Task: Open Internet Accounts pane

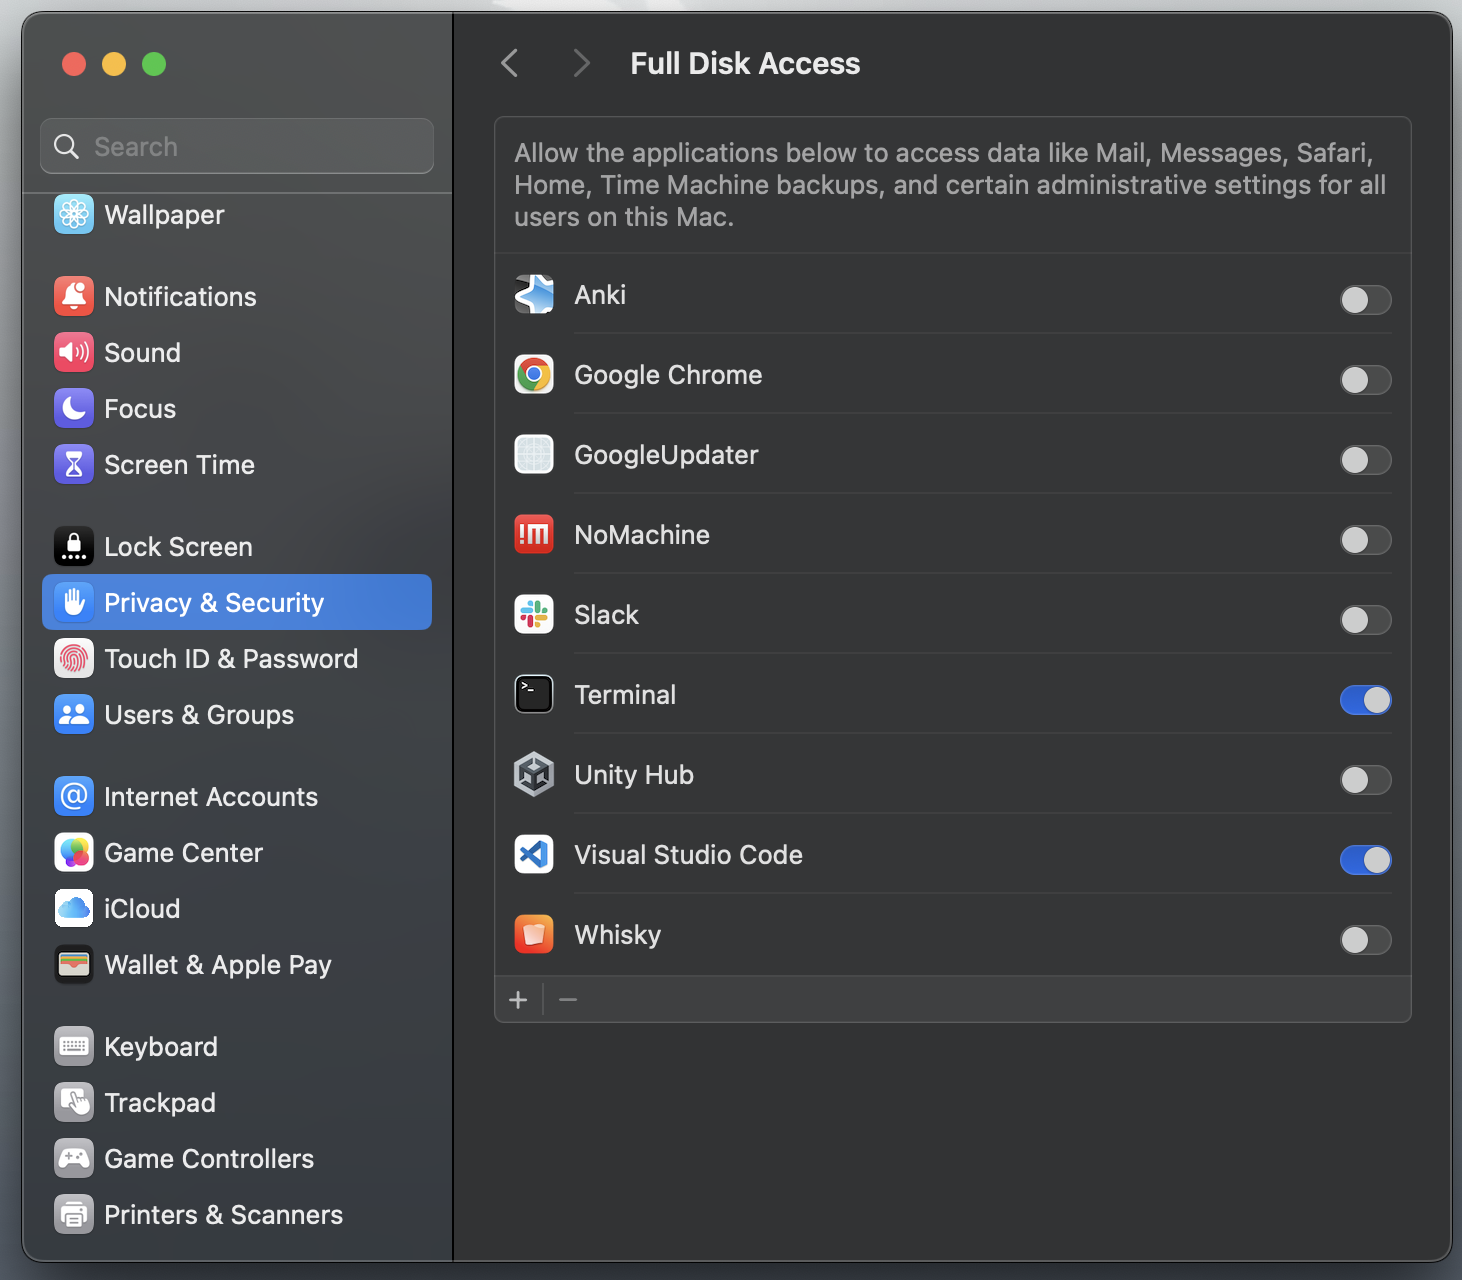Action: (237, 796)
